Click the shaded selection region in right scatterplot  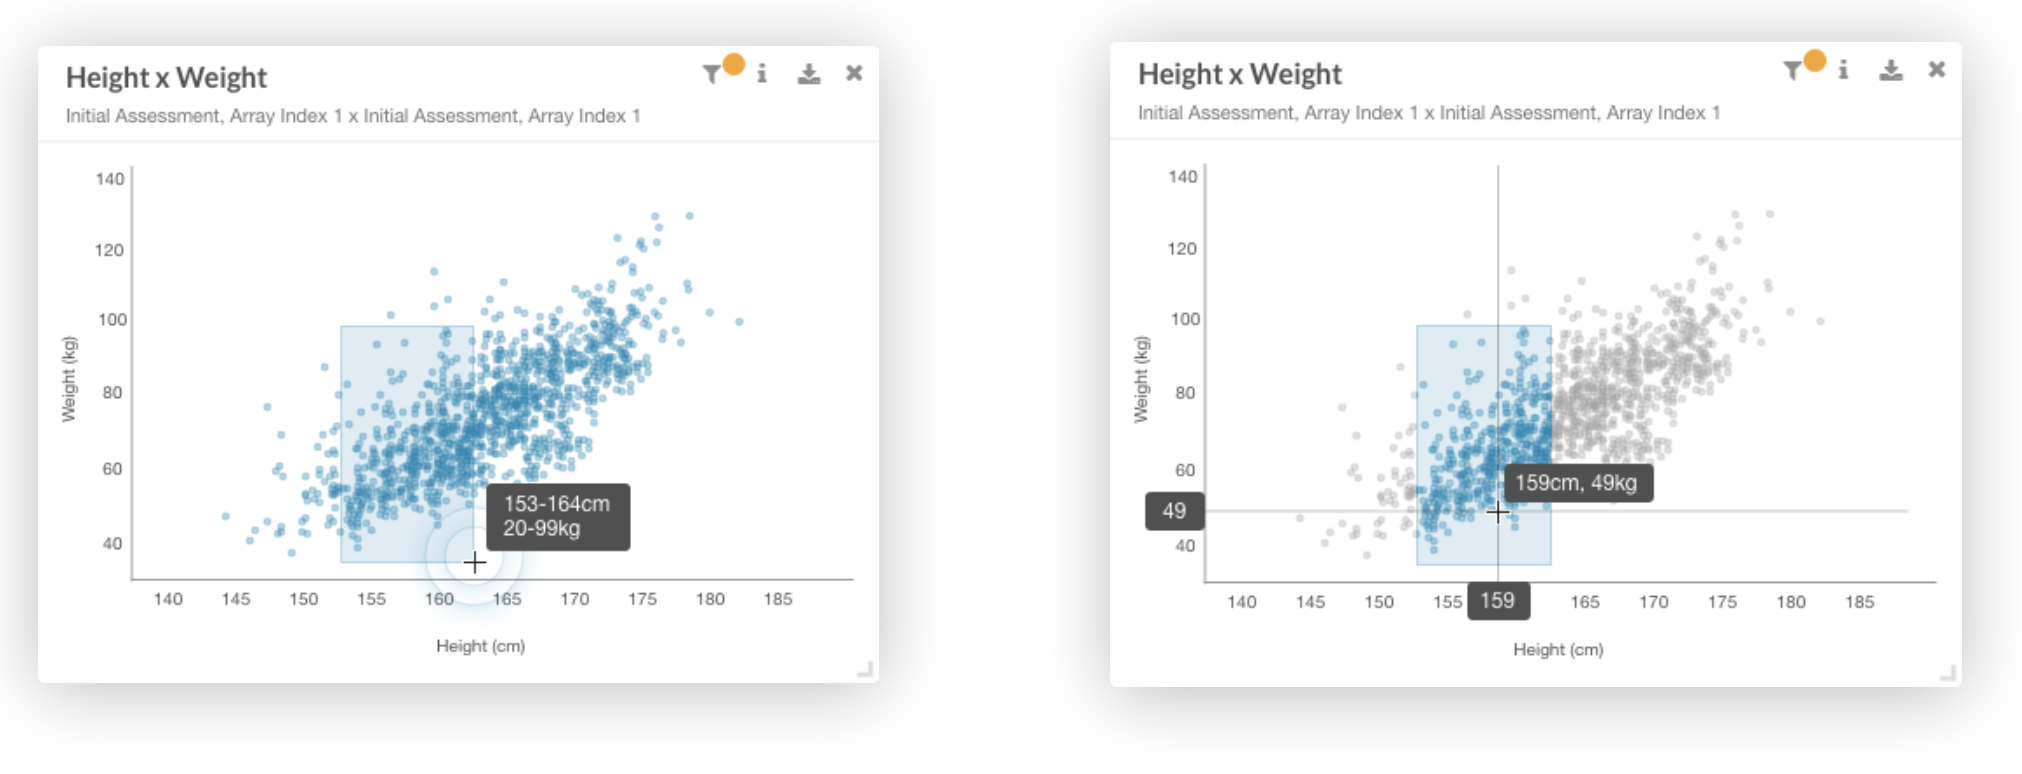(1484, 445)
